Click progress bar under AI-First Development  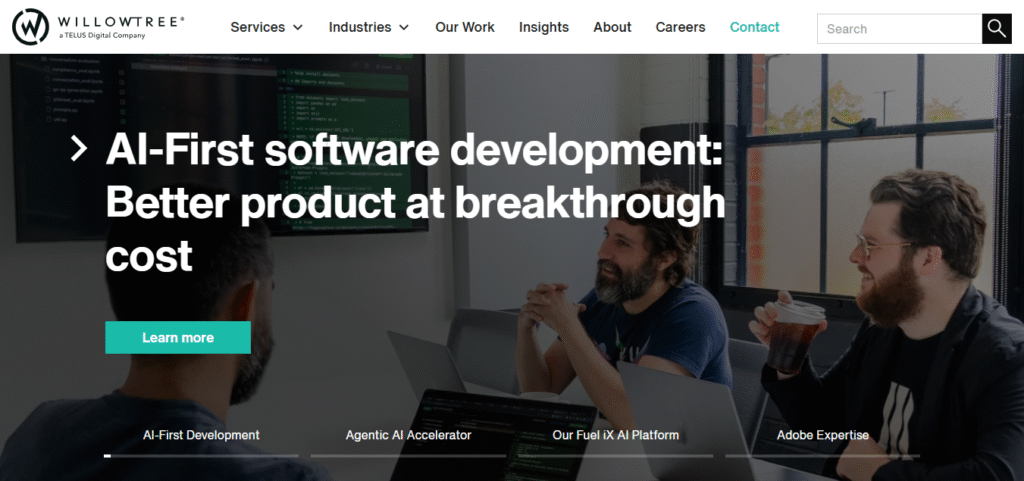201,455
